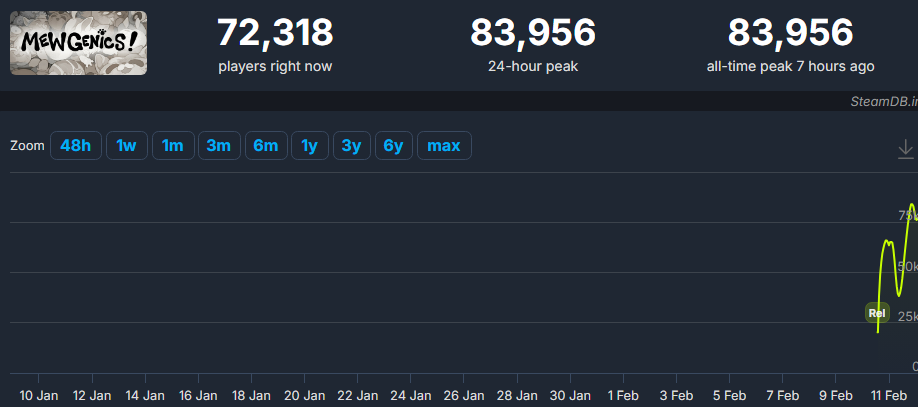This screenshot has height=407, width=918.
Task: Click the 24-hour peak label
Action: point(533,66)
